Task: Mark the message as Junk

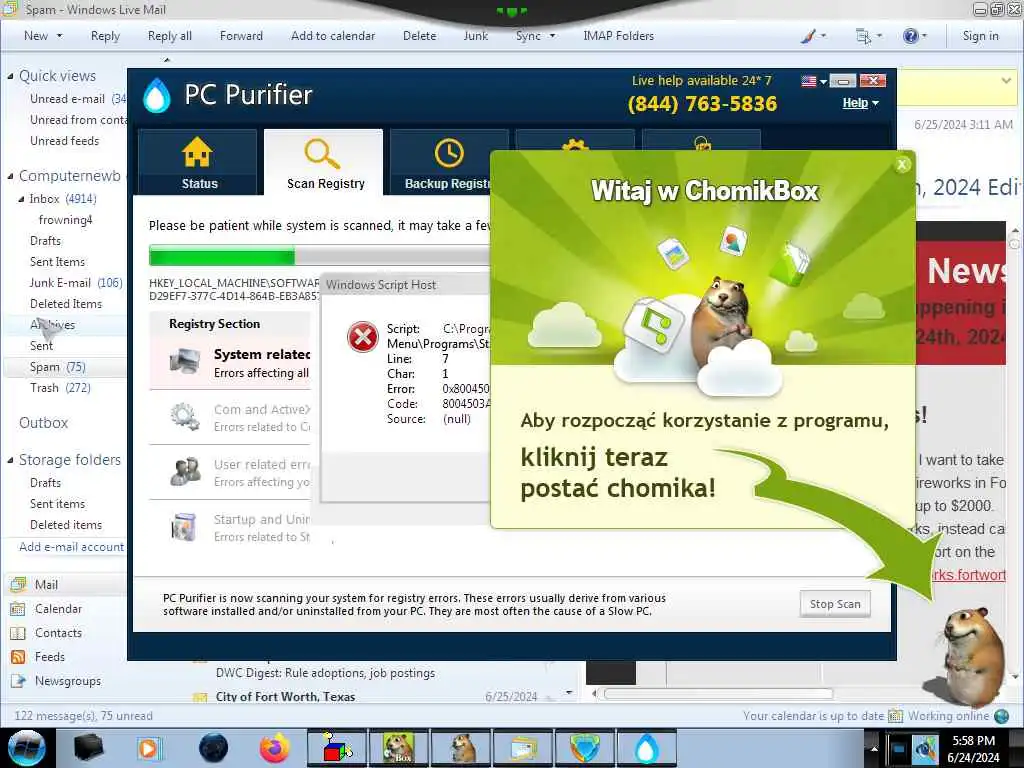Action: point(475,36)
